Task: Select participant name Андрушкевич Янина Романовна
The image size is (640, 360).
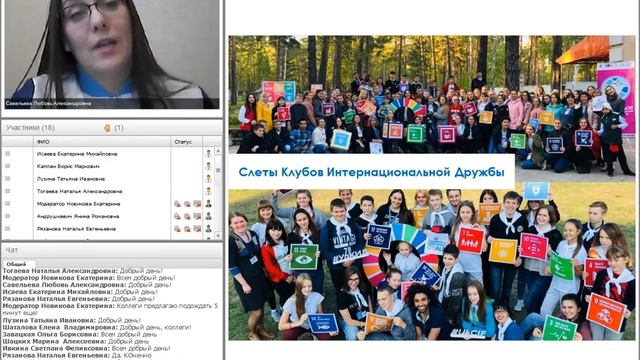Action: coord(78,216)
